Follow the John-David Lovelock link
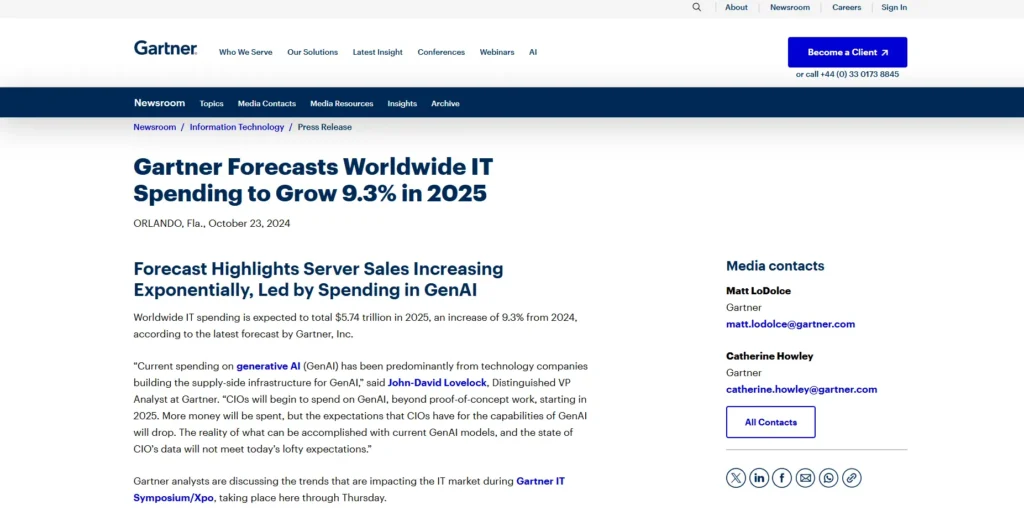Screen dimensions: 1024x510 436,382
